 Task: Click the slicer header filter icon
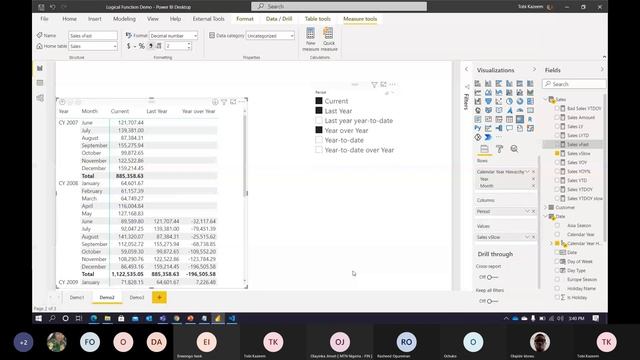pyautogui.click(x=374, y=84)
